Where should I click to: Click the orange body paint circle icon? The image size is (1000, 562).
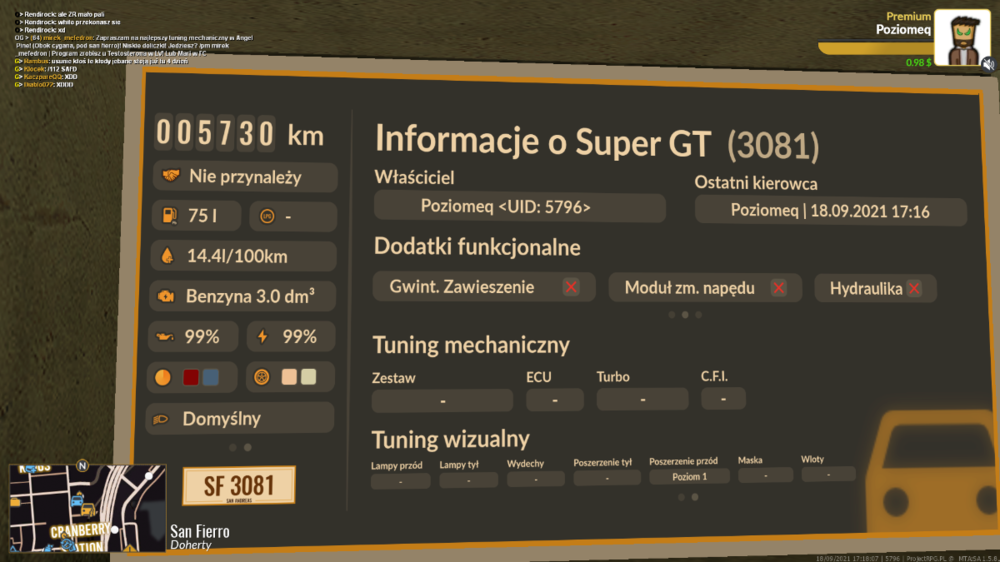click(163, 378)
